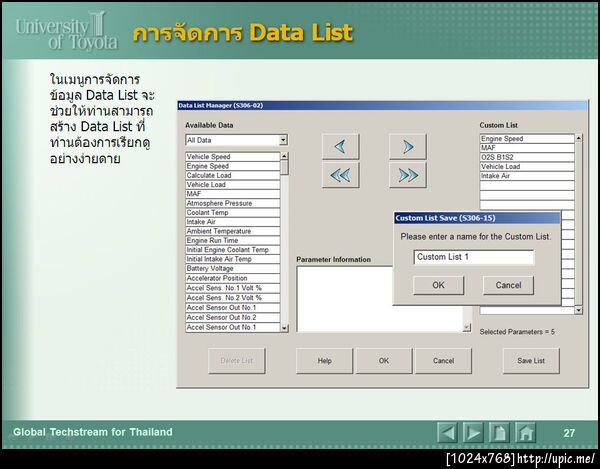Select Accel Sensor Out No.2 item
600x469 pixels.
coord(233,318)
